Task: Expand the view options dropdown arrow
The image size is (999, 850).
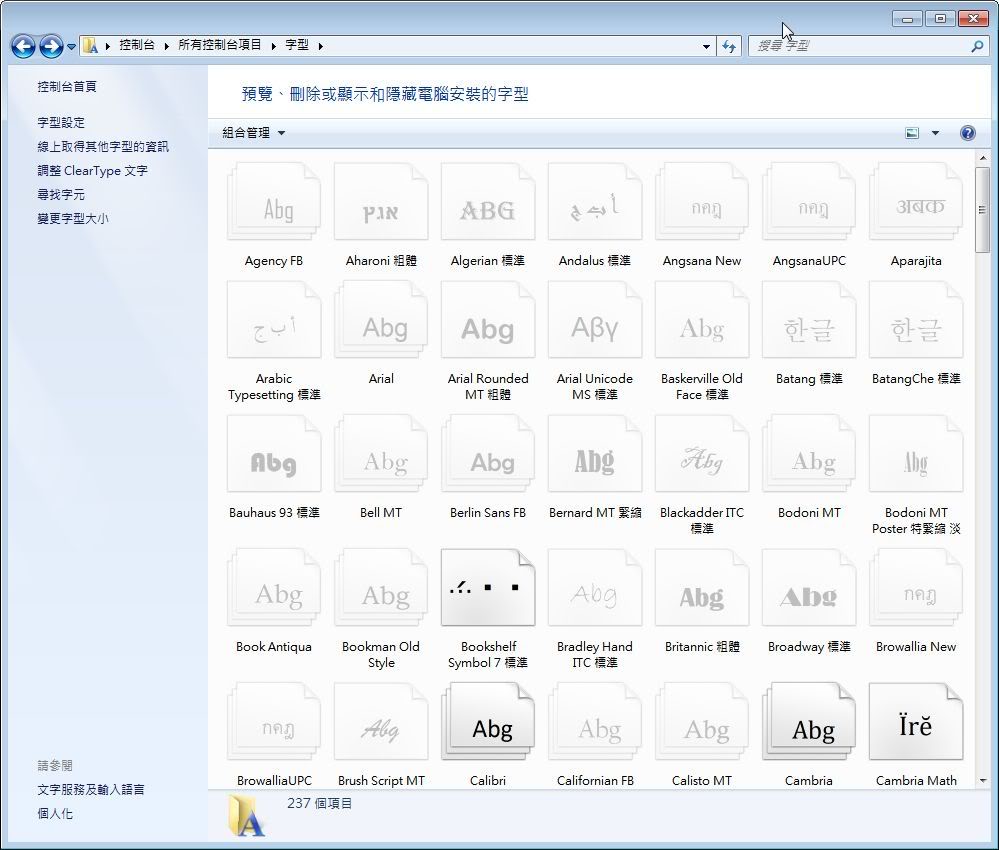Action: click(x=935, y=133)
